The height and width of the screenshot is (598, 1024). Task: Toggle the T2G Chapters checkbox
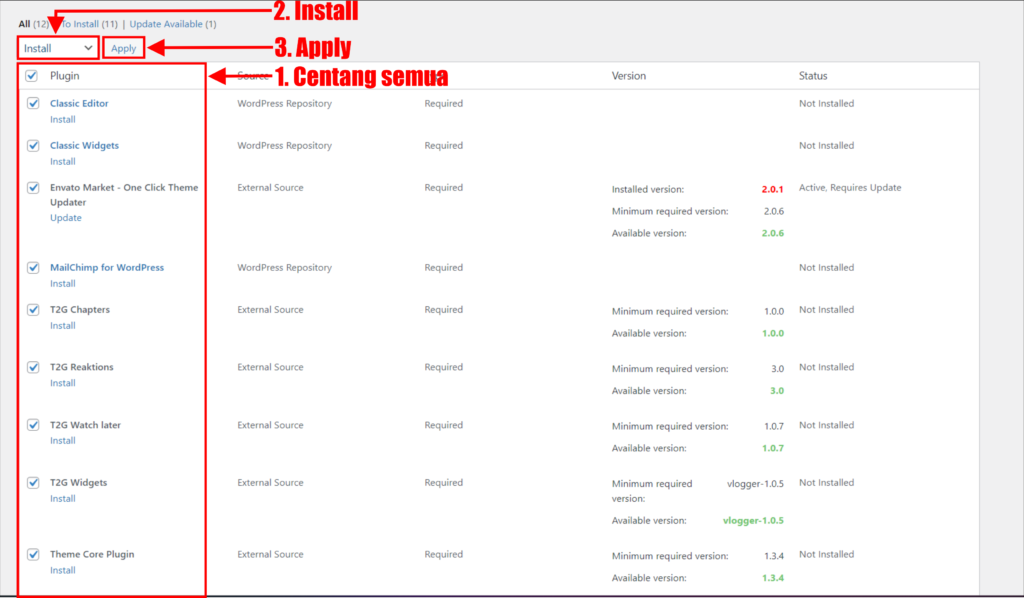tap(33, 309)
